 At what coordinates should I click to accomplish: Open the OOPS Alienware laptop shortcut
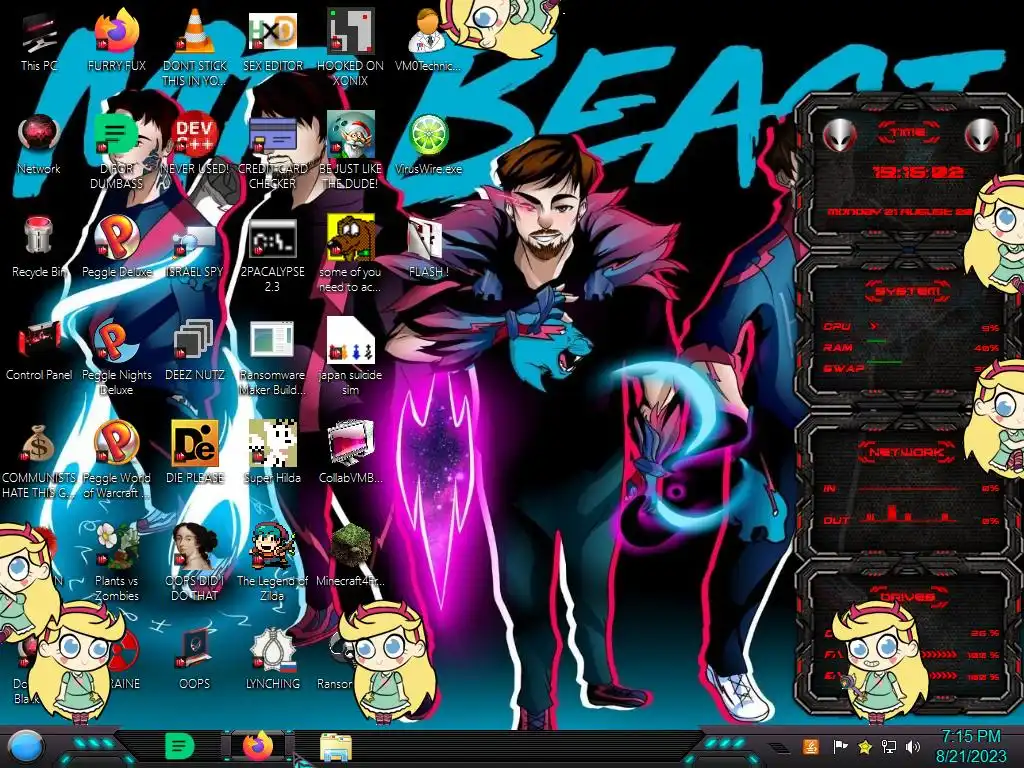tap(195, 658)
